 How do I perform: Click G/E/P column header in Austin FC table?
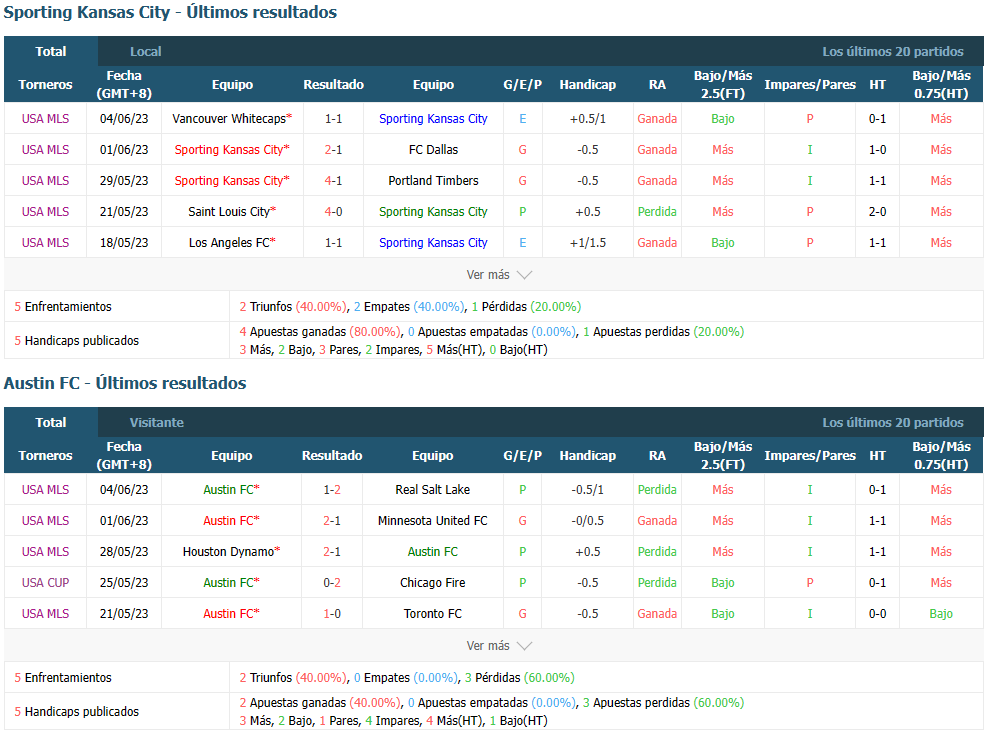pyautogui.click(x=522, y=456)
